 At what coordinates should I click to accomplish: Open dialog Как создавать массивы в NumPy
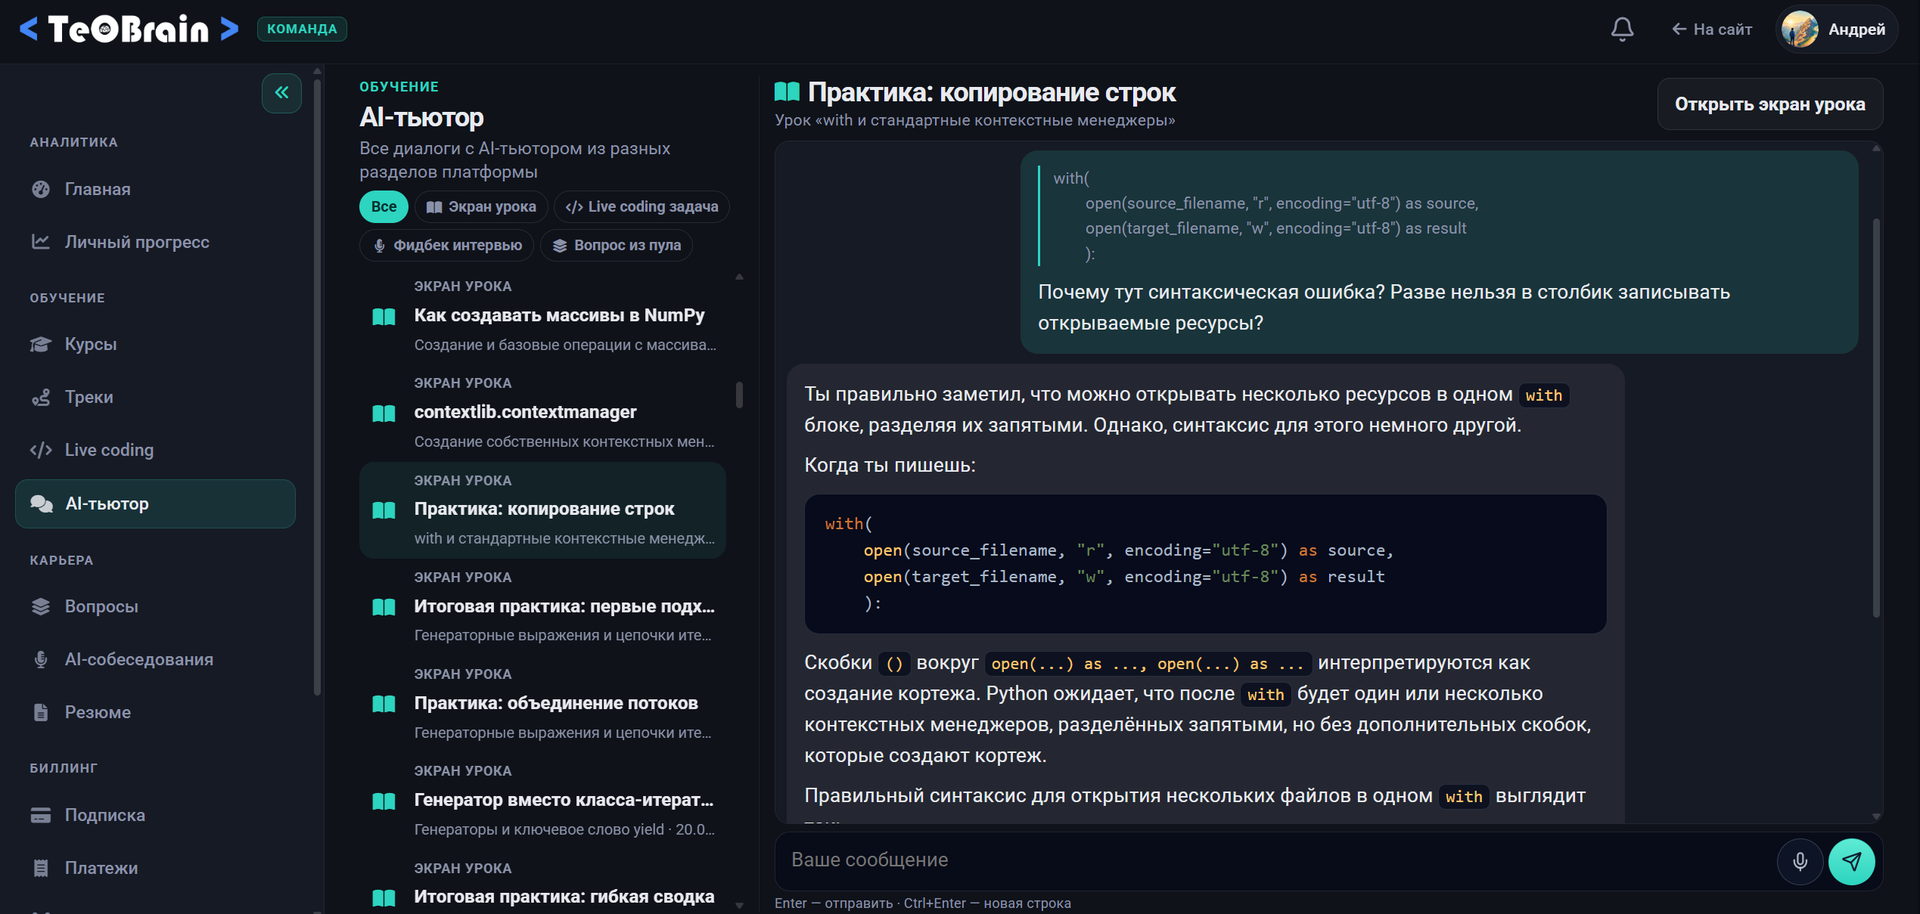click(543, 316)
